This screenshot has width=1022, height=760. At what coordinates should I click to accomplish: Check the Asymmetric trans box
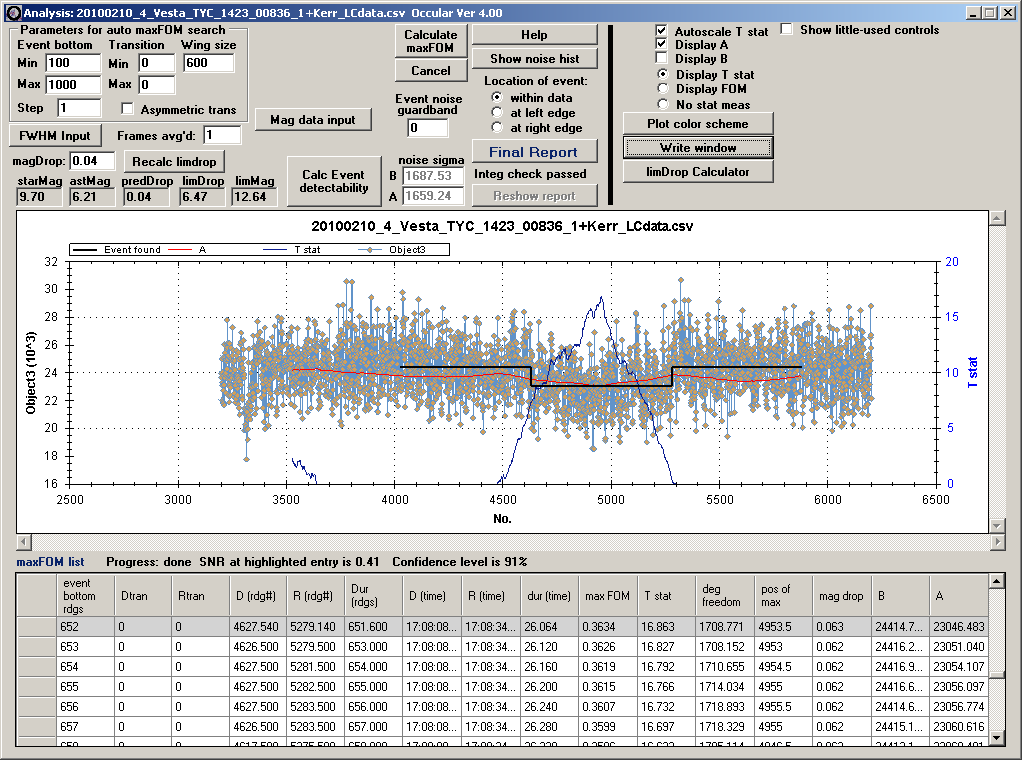point(127,109)
